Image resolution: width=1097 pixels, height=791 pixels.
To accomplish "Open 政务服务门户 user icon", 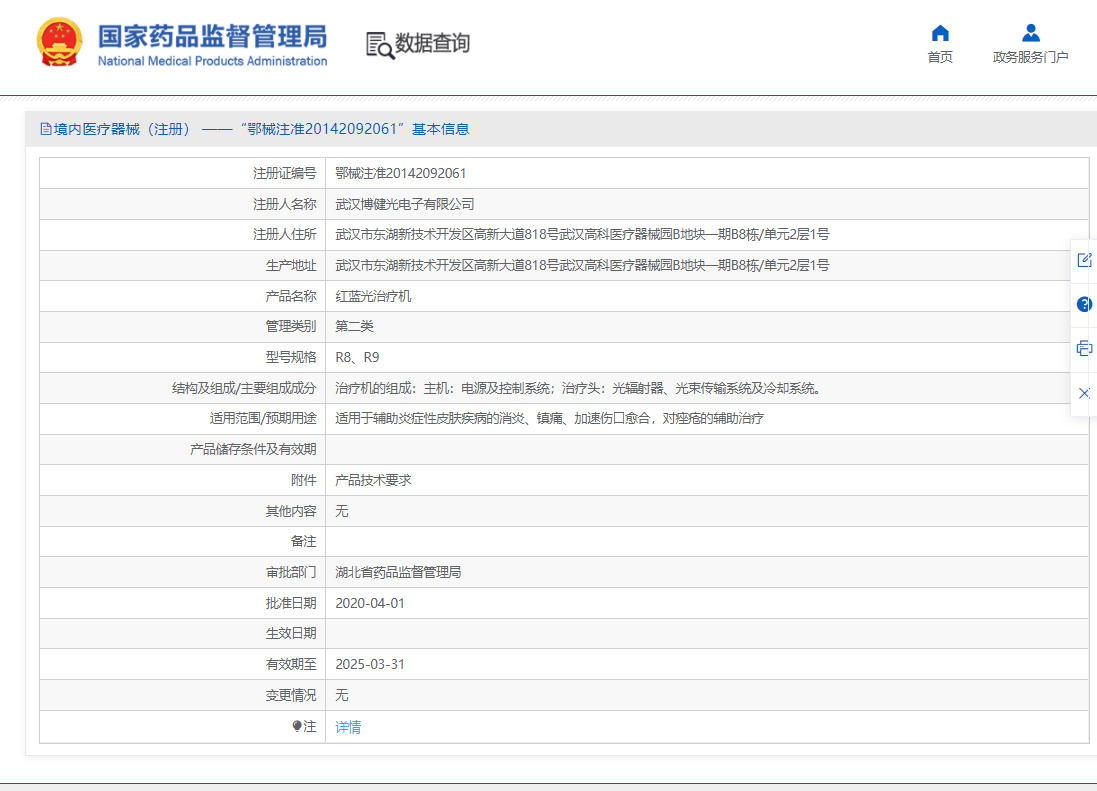I will click(x=1031, y=33).
